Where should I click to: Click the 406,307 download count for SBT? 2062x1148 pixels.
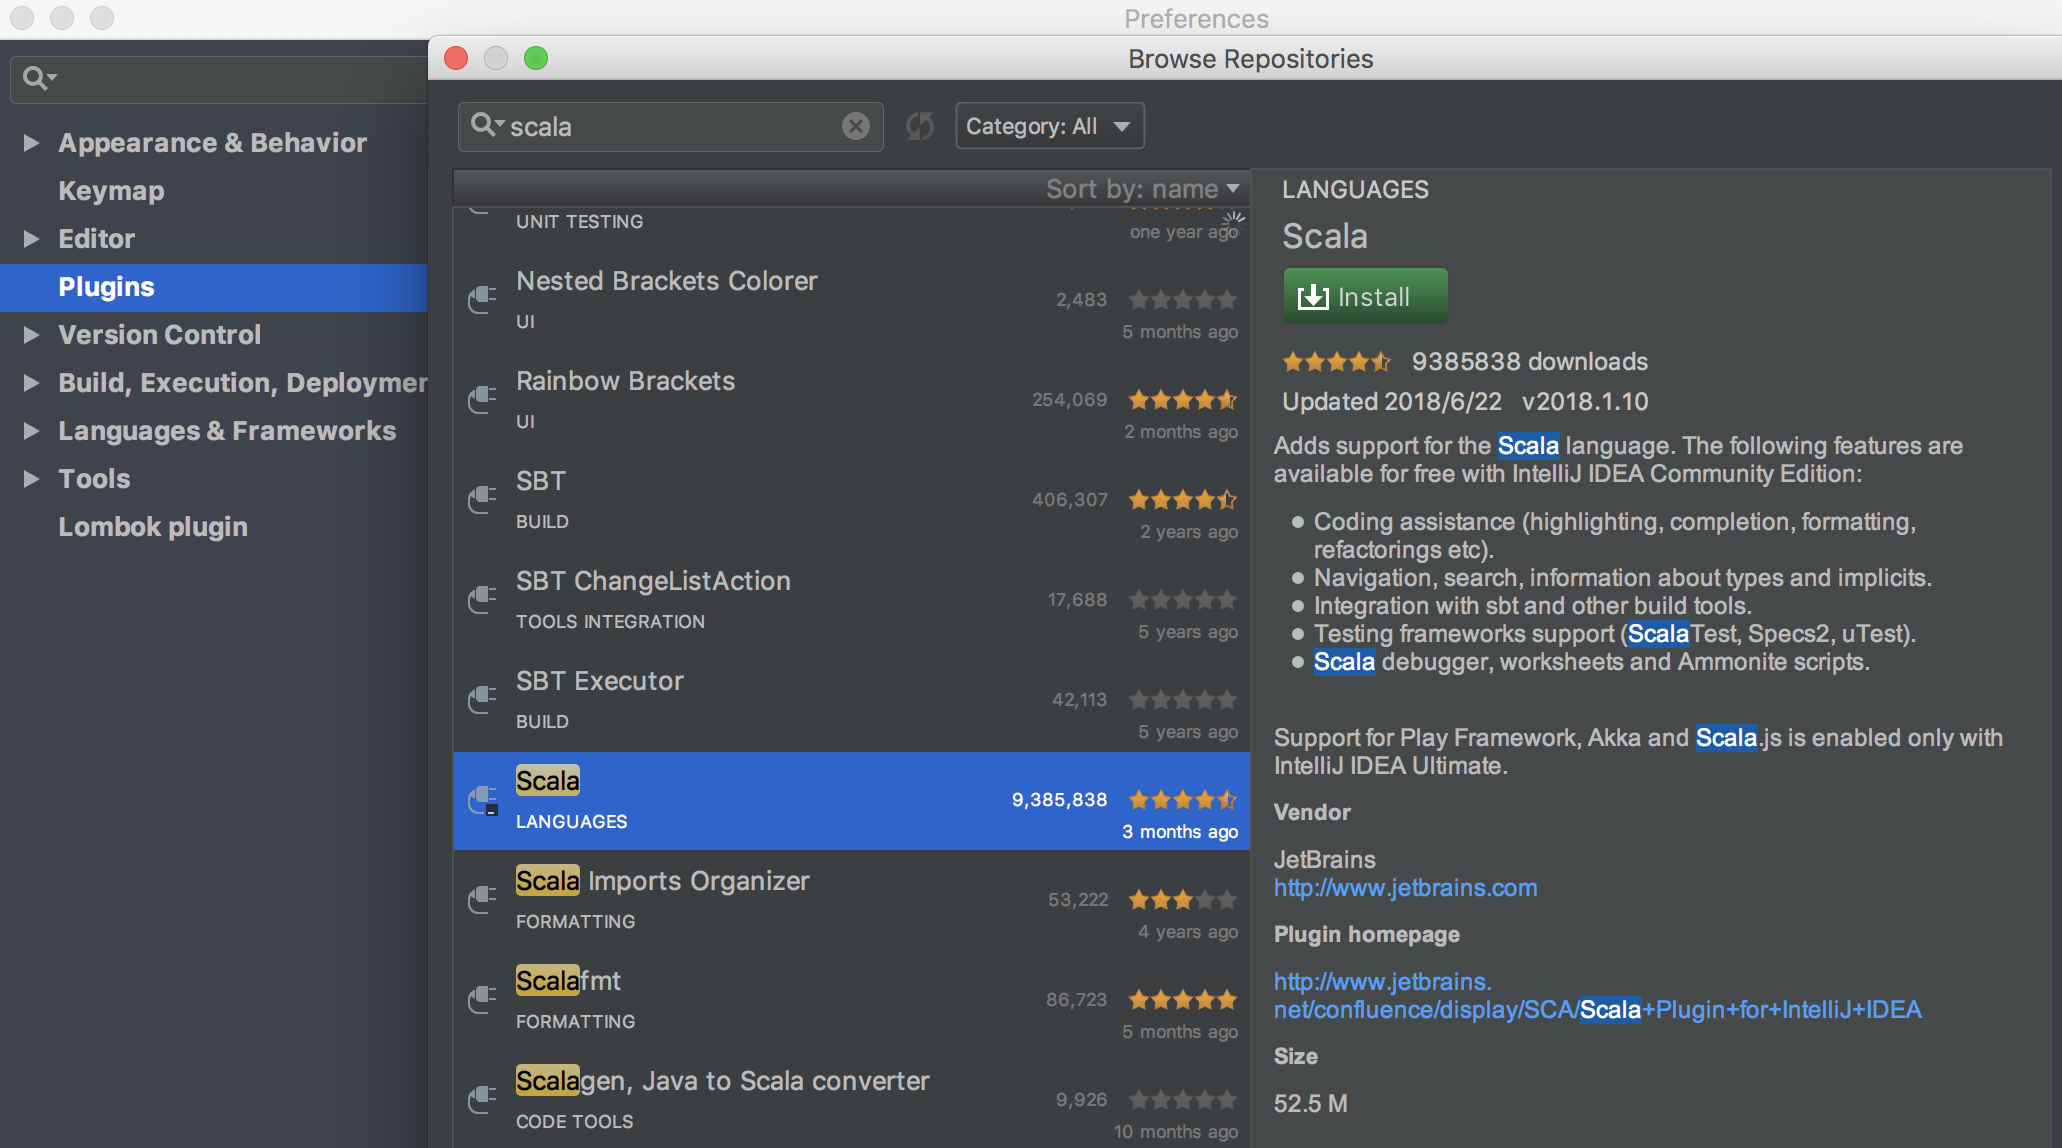[x=1069, y=499]
